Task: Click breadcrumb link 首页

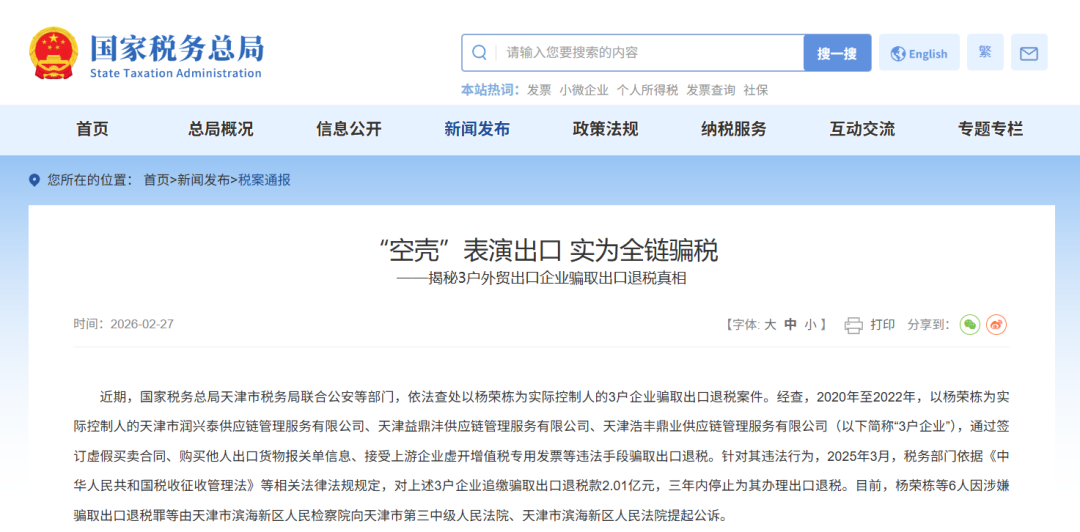Action: click(x=156, y=181)
